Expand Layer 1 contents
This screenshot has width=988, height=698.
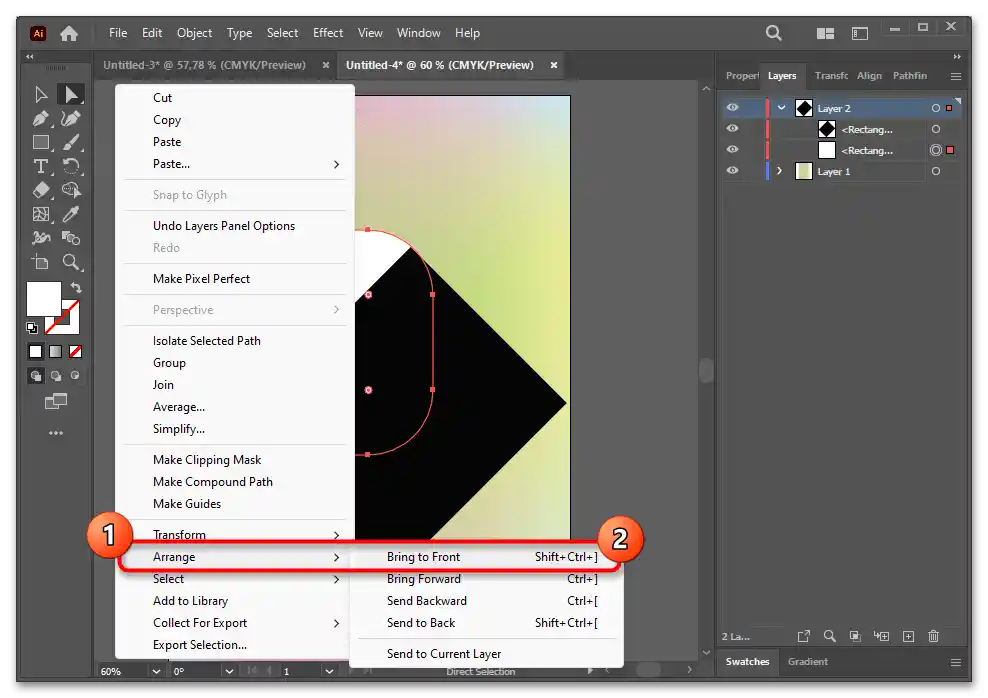[x=780, y=171]
